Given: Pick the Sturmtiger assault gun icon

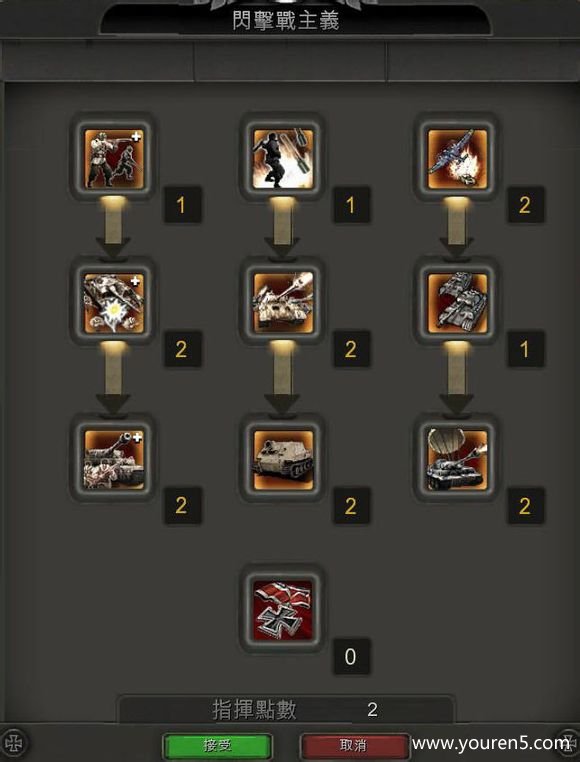Looking at the screenshot, I should pyautogui.click(x=283, y=459).
